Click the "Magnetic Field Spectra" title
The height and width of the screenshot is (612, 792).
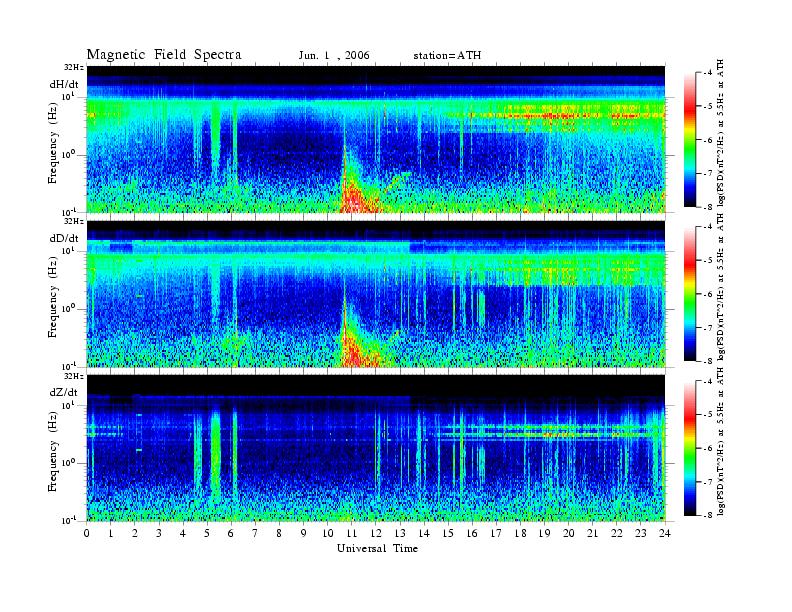click(164, 55)
